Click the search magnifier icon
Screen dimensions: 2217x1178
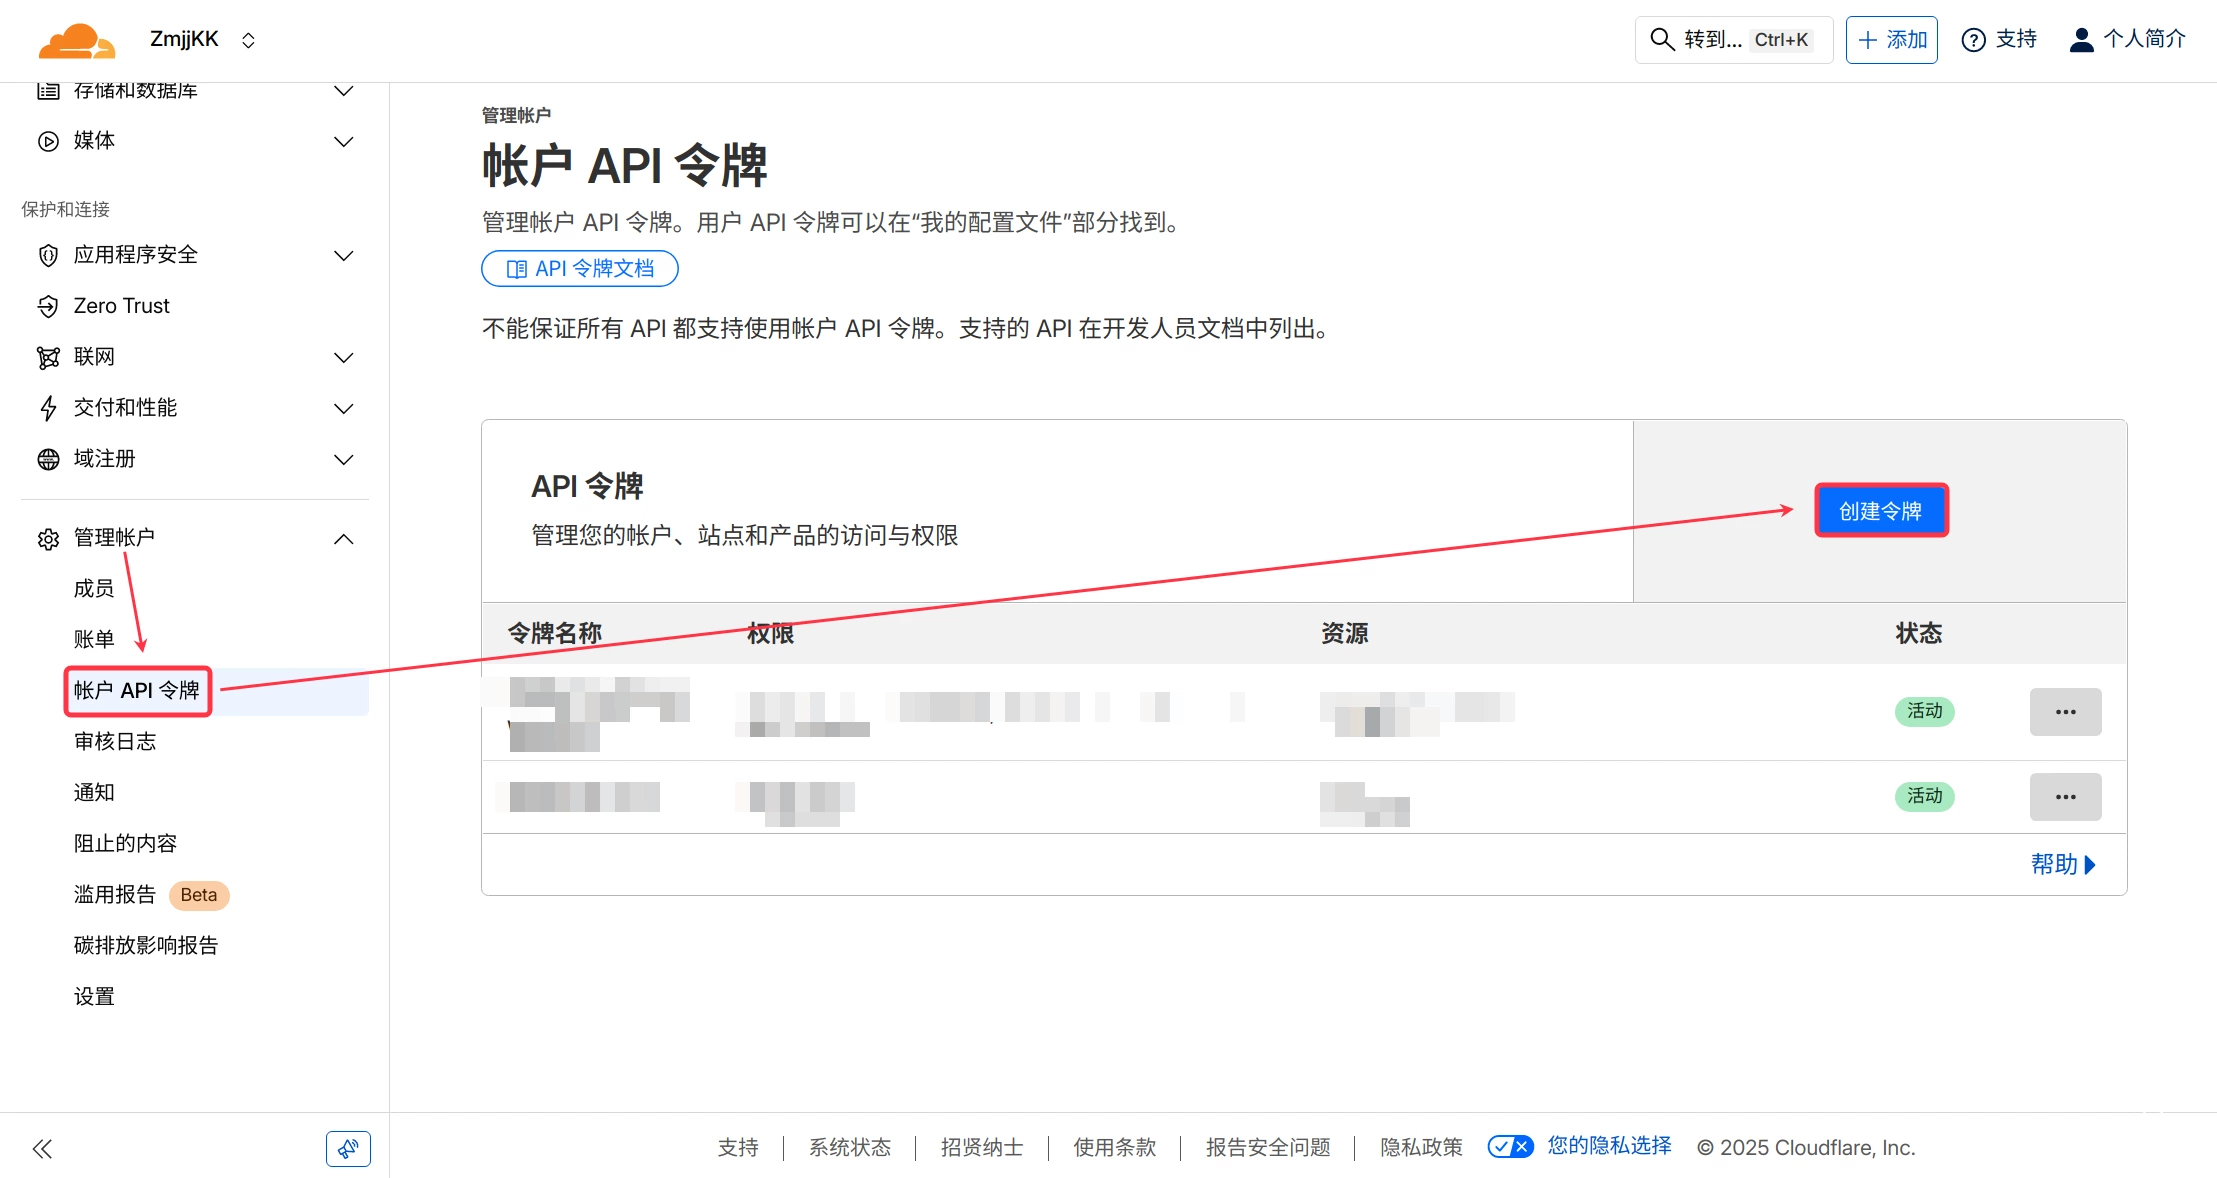coord(1661,39)
